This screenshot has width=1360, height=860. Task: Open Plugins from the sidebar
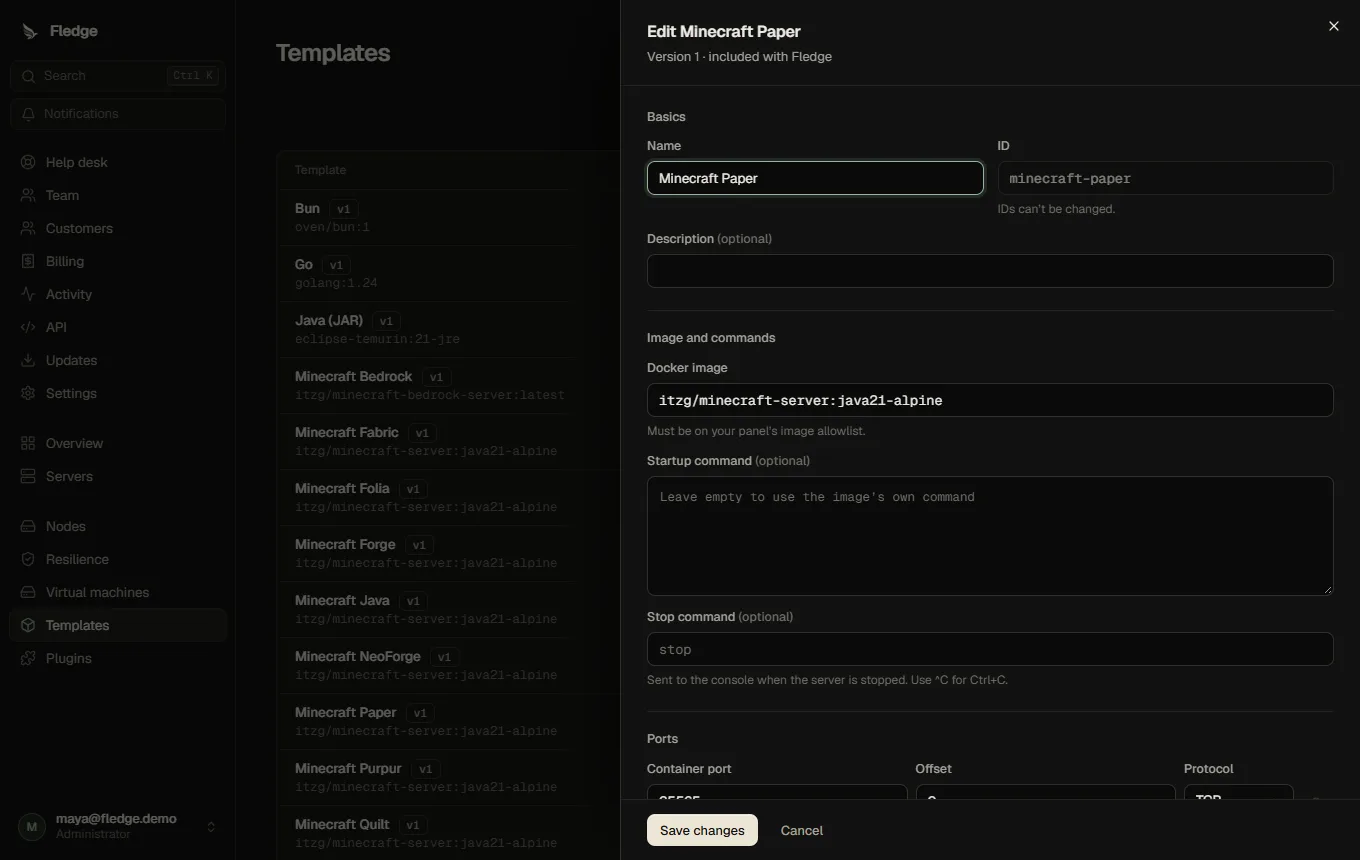coord(118,658)
